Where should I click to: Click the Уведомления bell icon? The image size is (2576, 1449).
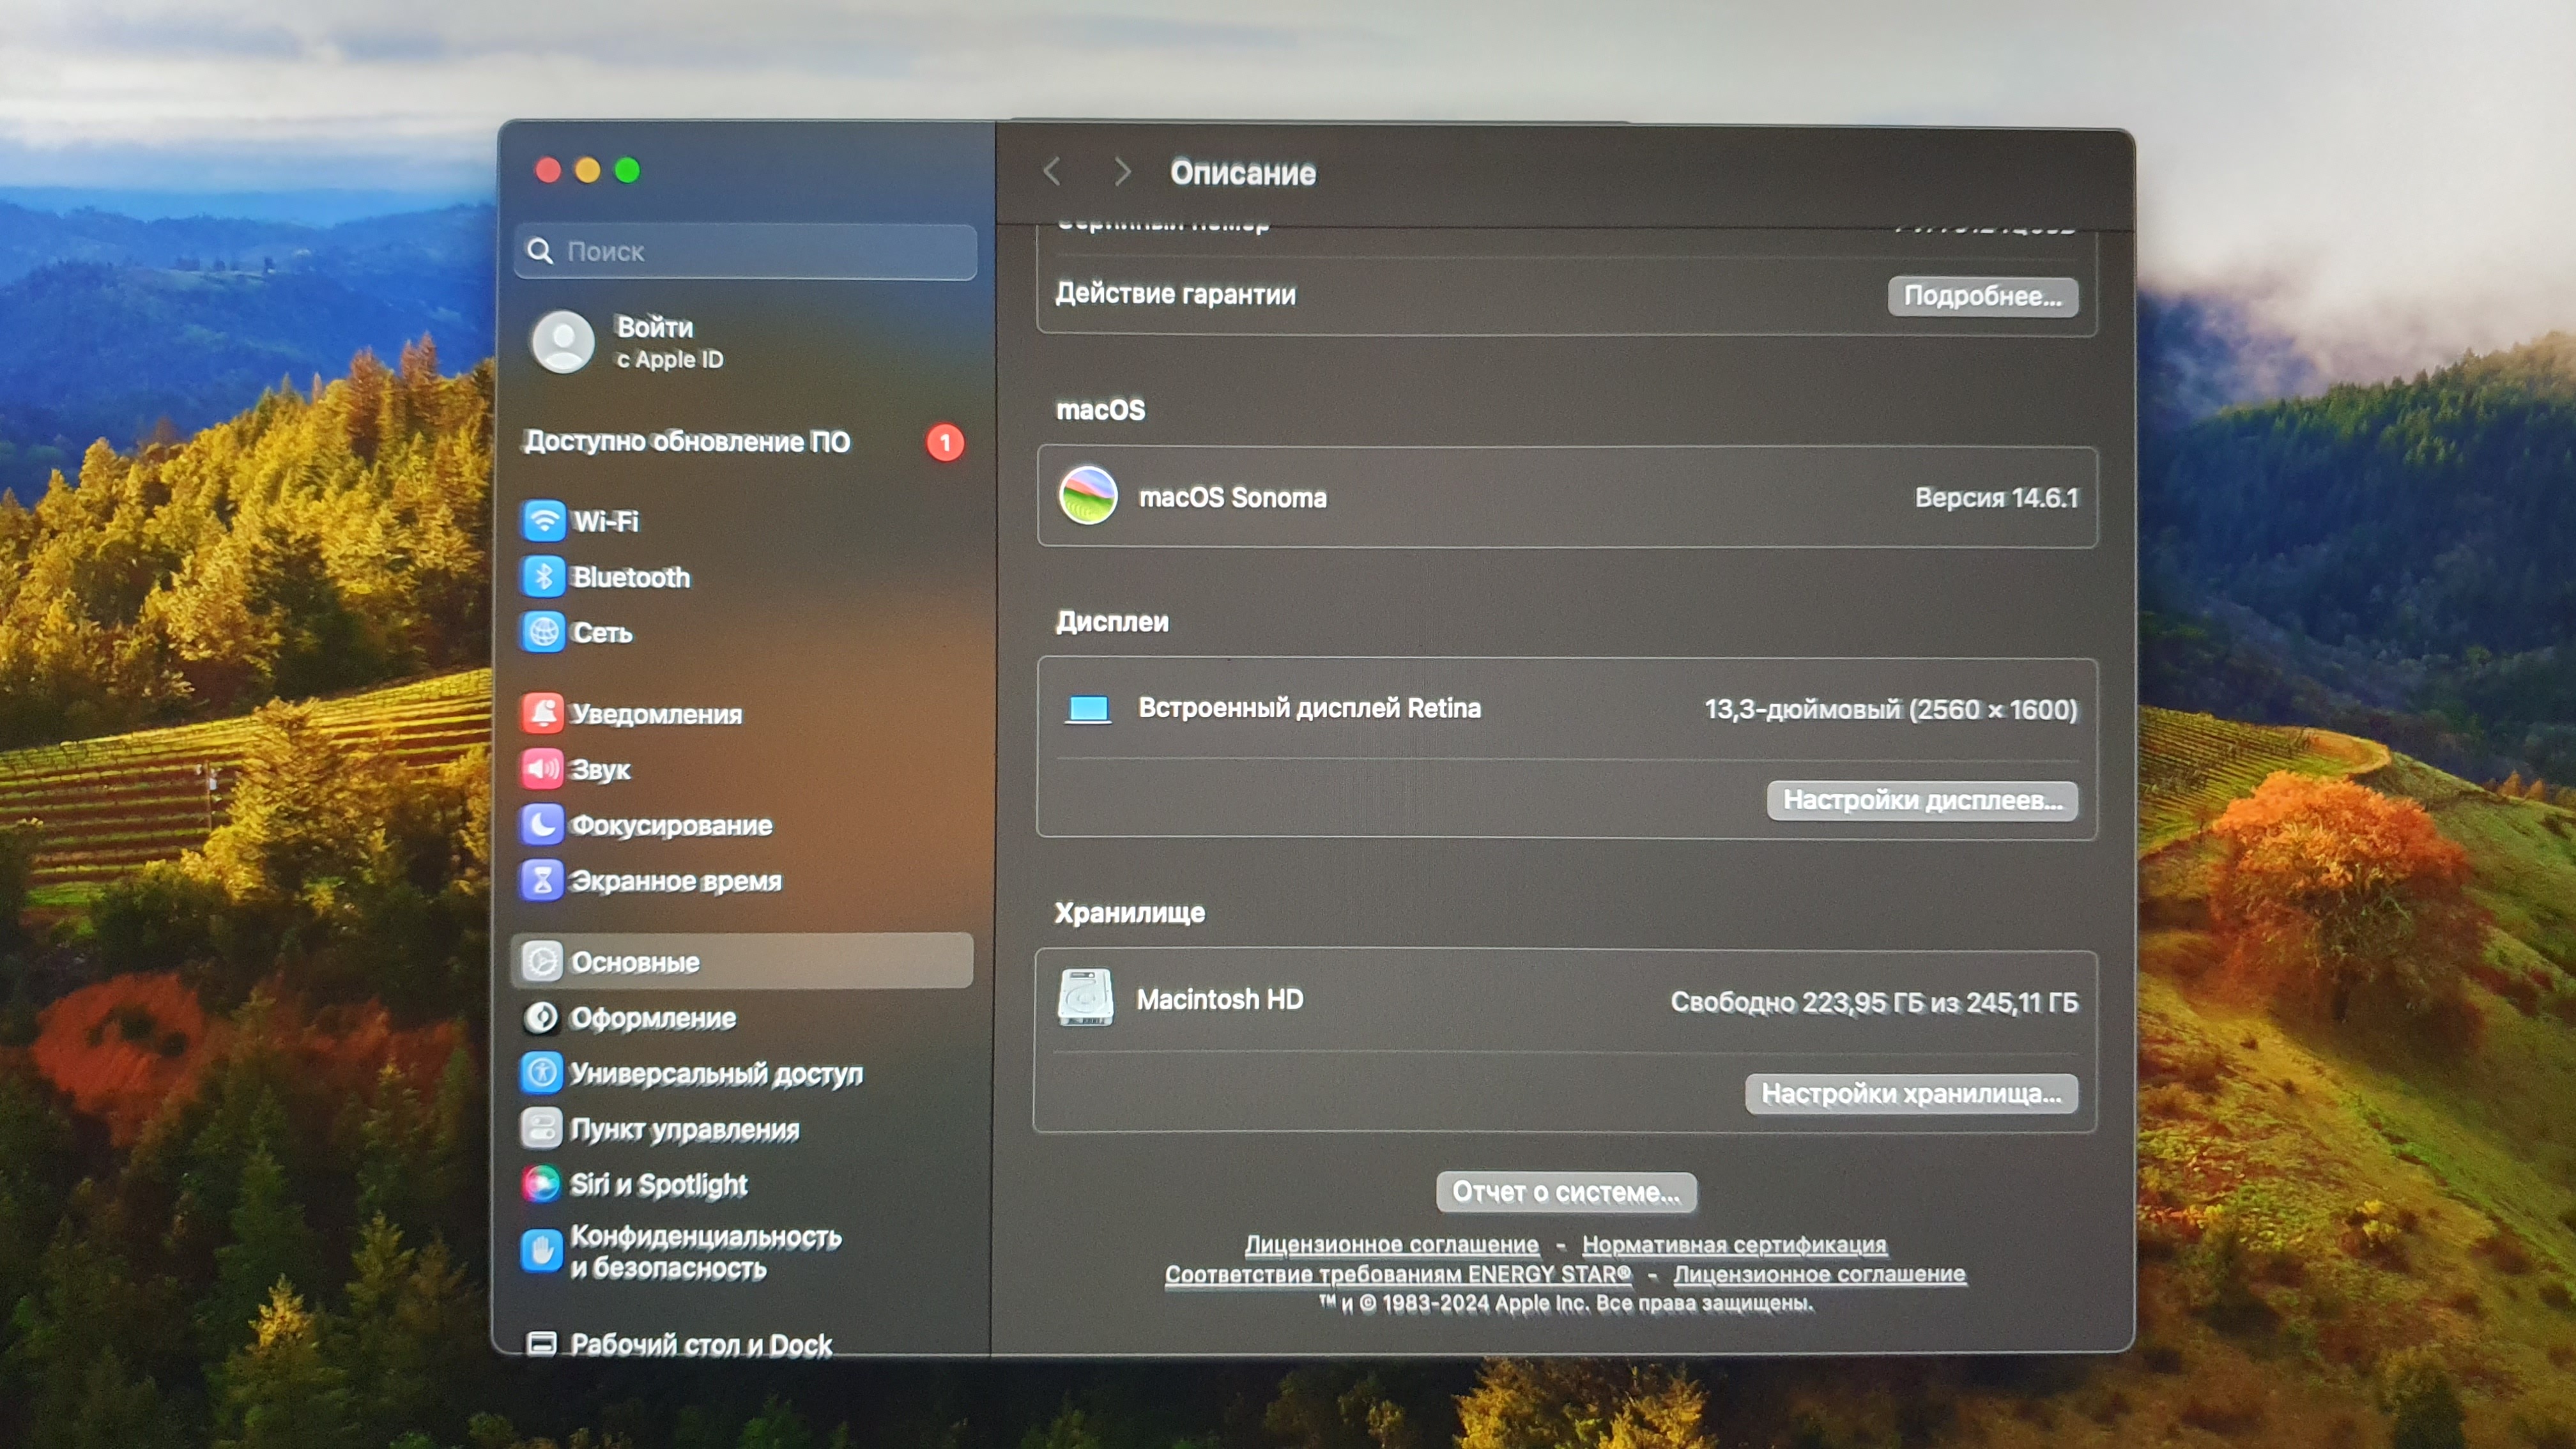pos(542,713)
